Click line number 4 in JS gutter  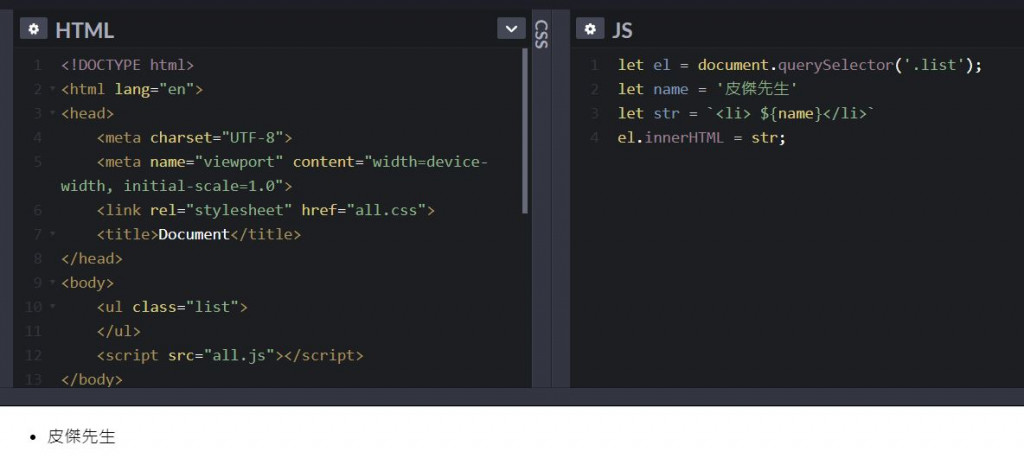[x=594, y=138]
